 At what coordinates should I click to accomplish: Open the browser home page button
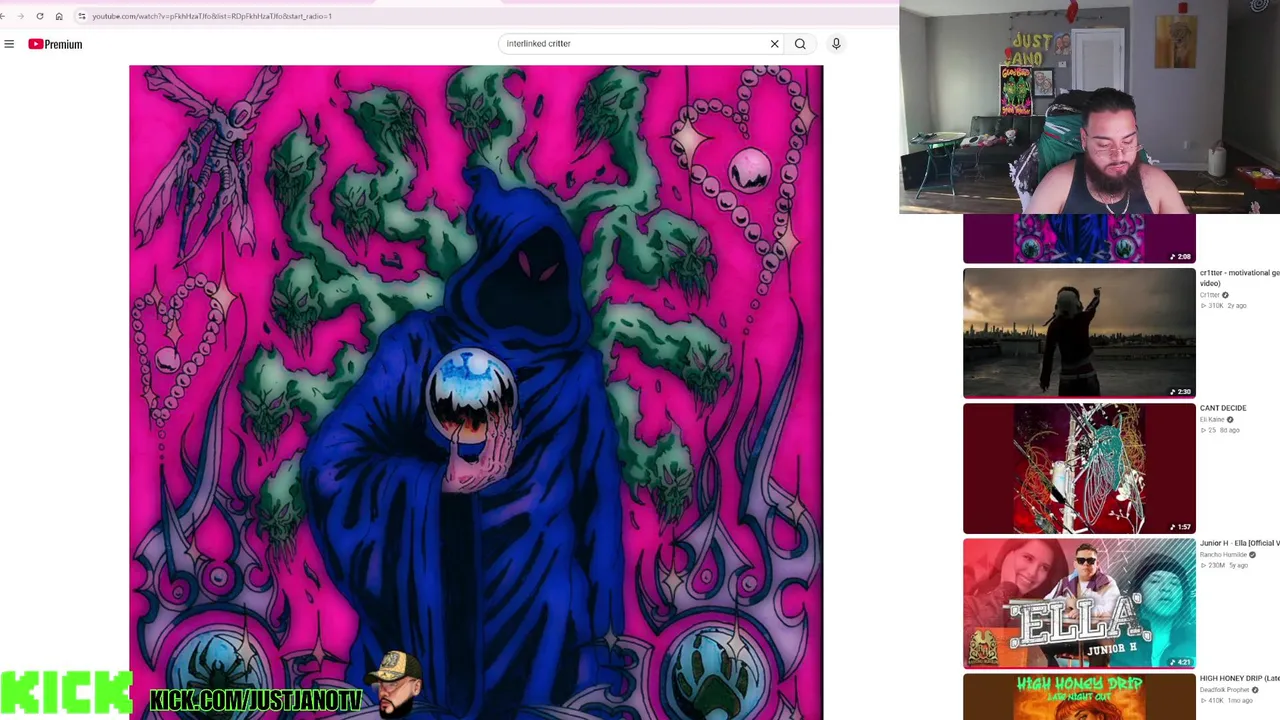click(x=59, y=16)
